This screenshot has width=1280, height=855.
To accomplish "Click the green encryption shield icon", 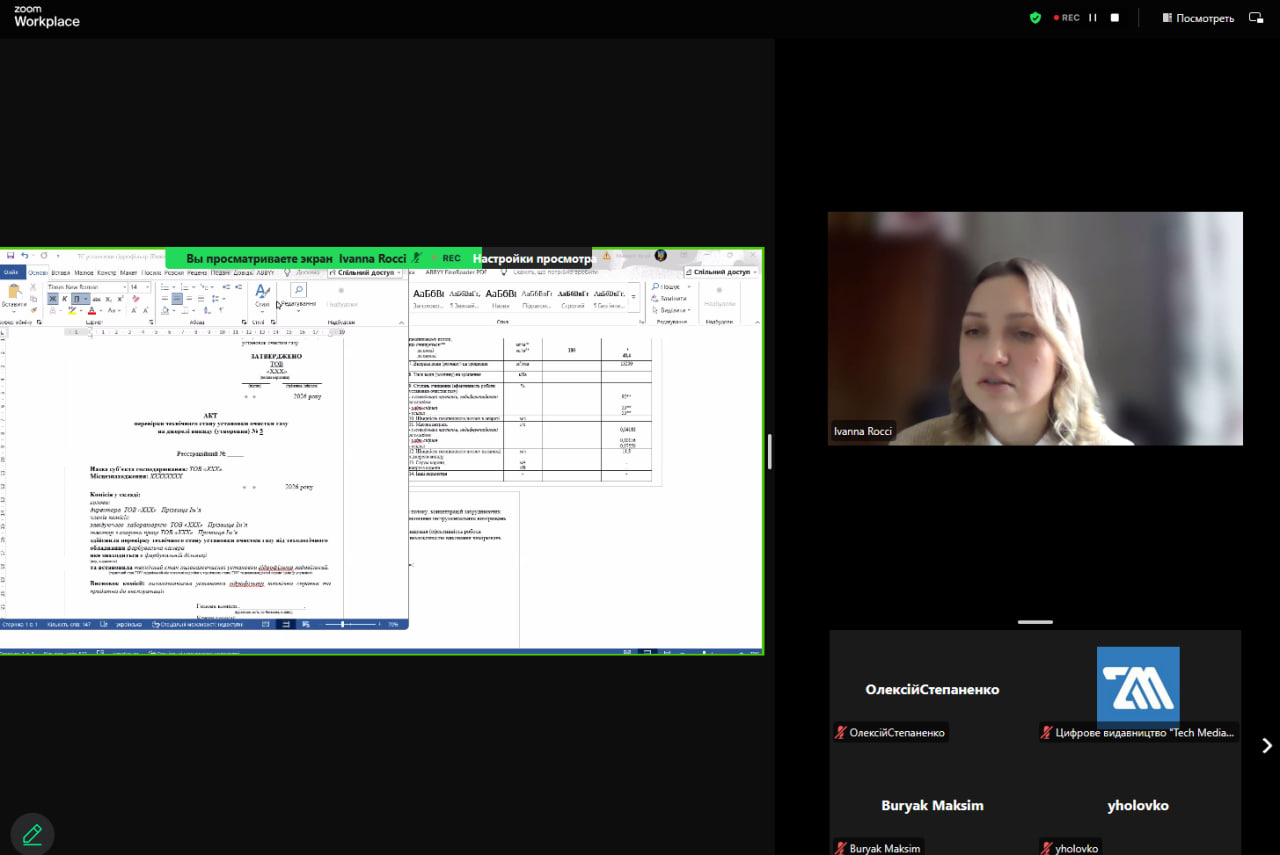I will 1035,18.
